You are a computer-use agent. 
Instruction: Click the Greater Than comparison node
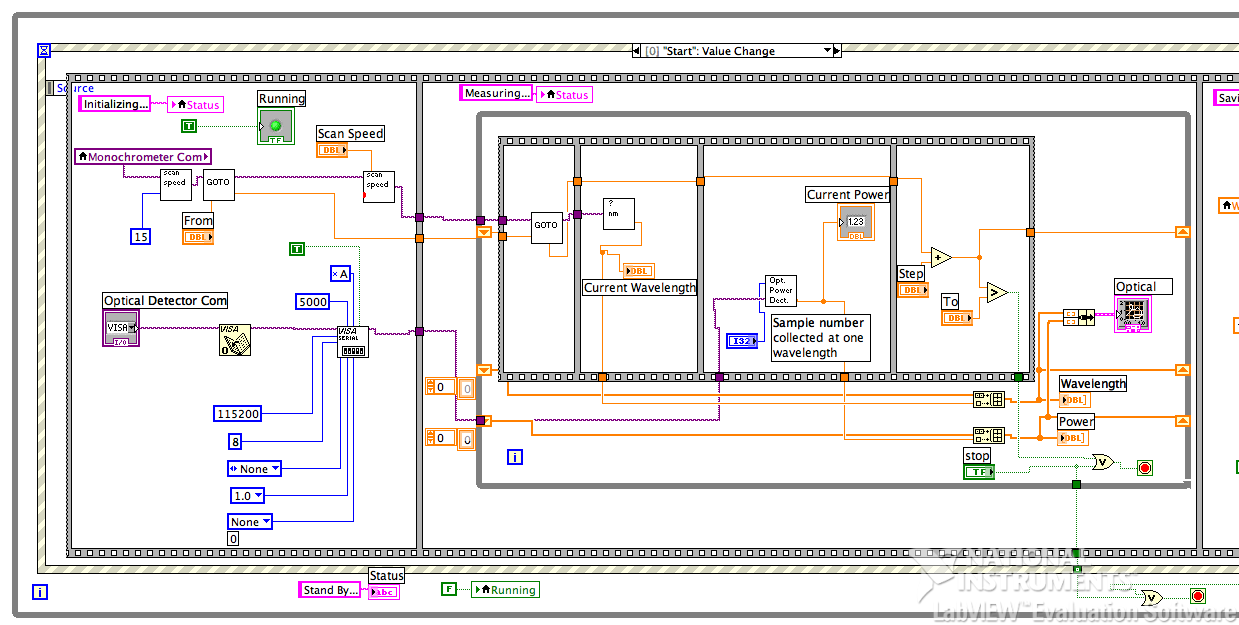pyautogui.click(x=996, y=292)
